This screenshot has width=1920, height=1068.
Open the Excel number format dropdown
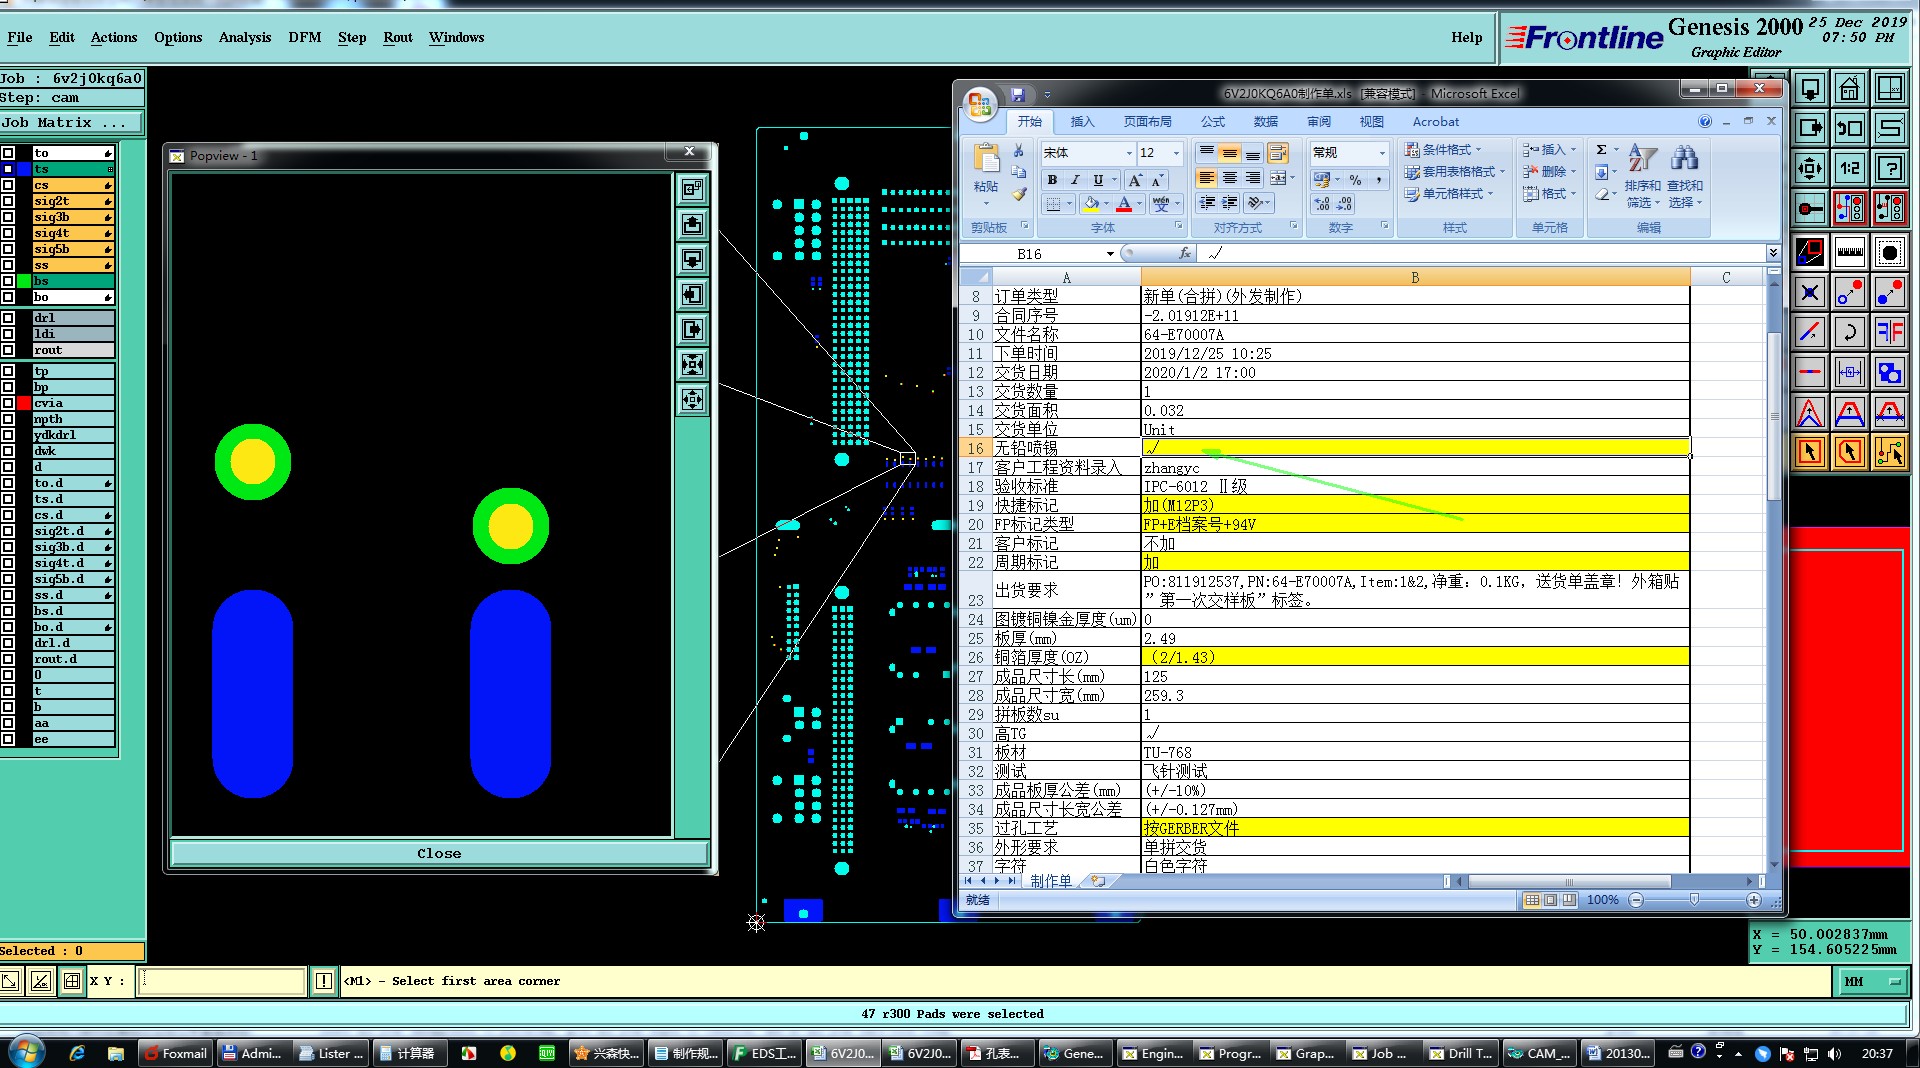(x=1382, y=153)
